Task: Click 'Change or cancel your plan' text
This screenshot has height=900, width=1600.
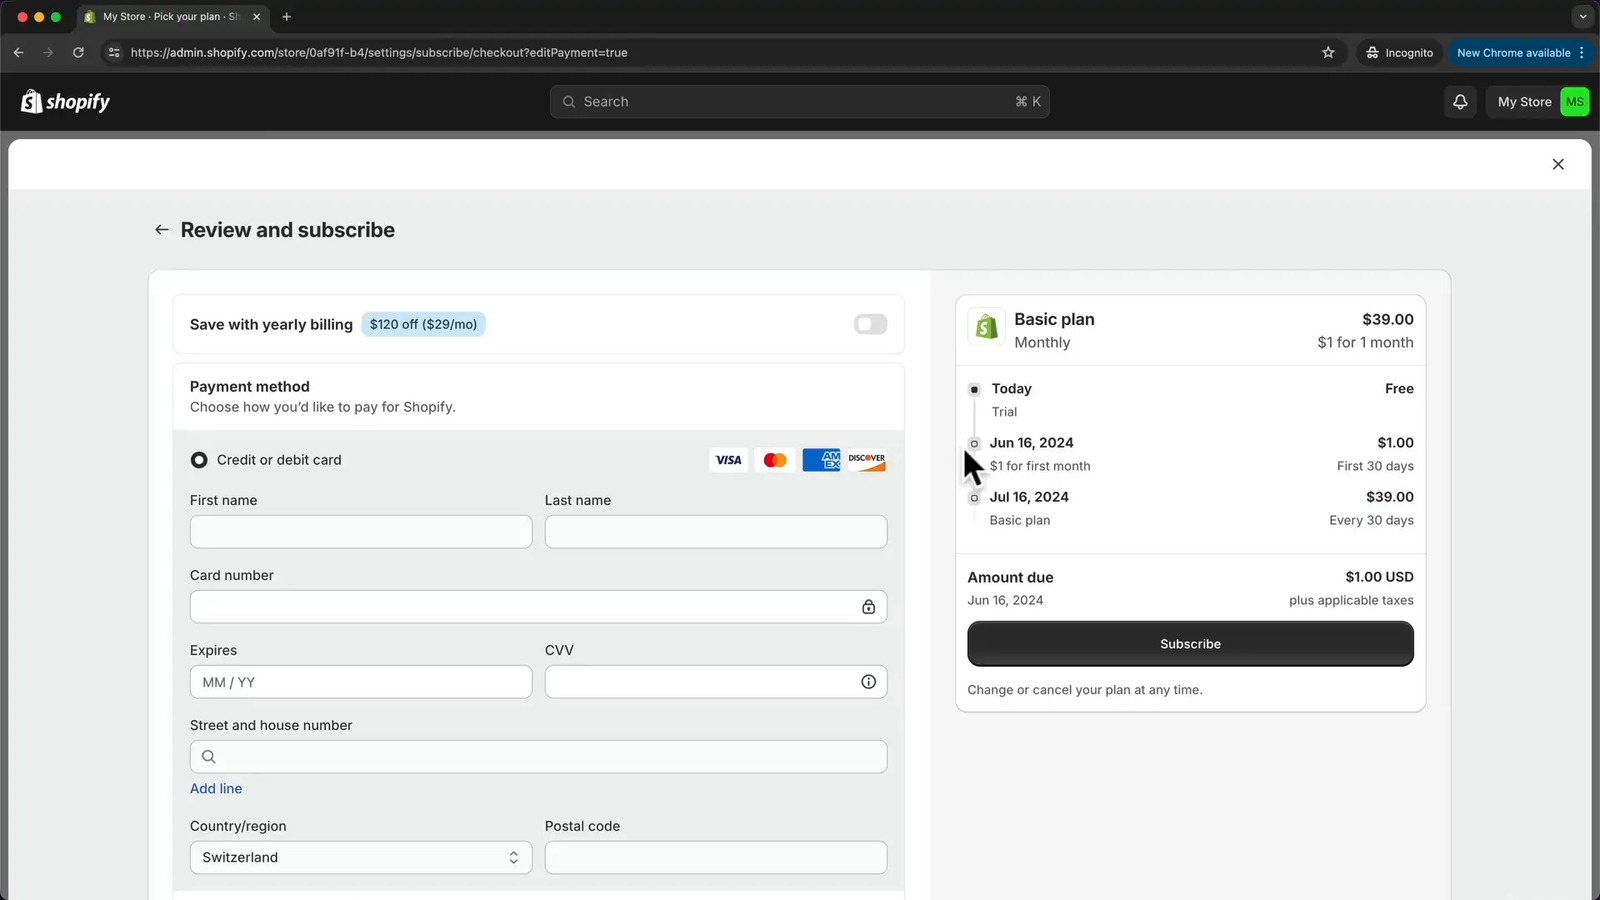Action: click(1085, 690)
